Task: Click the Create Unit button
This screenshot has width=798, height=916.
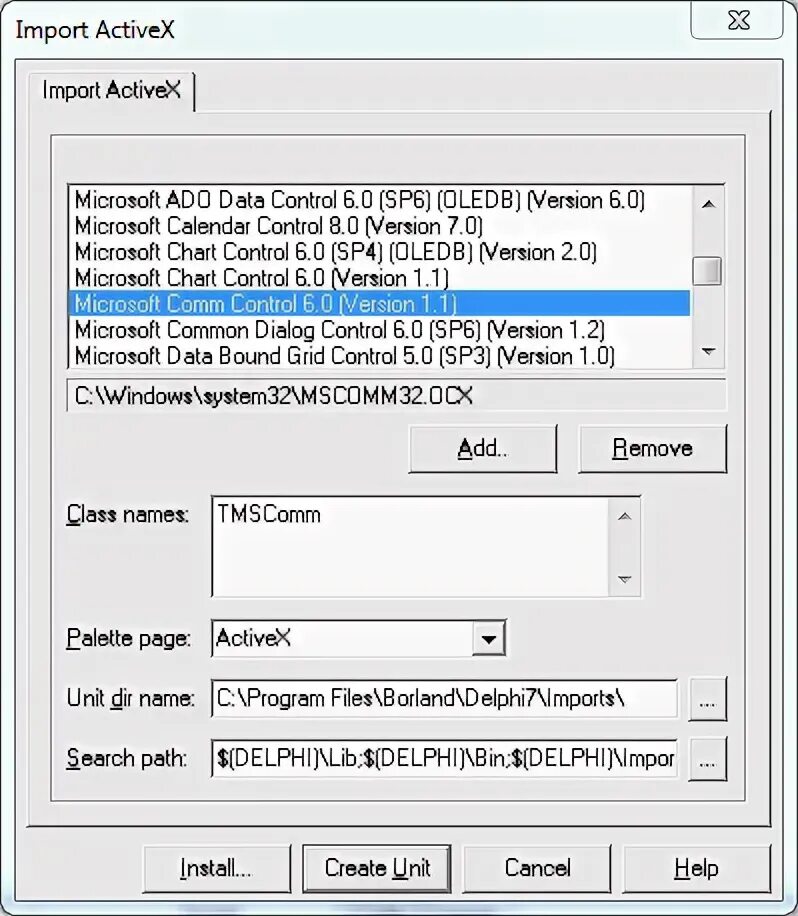Action: [x=377, y=868]
